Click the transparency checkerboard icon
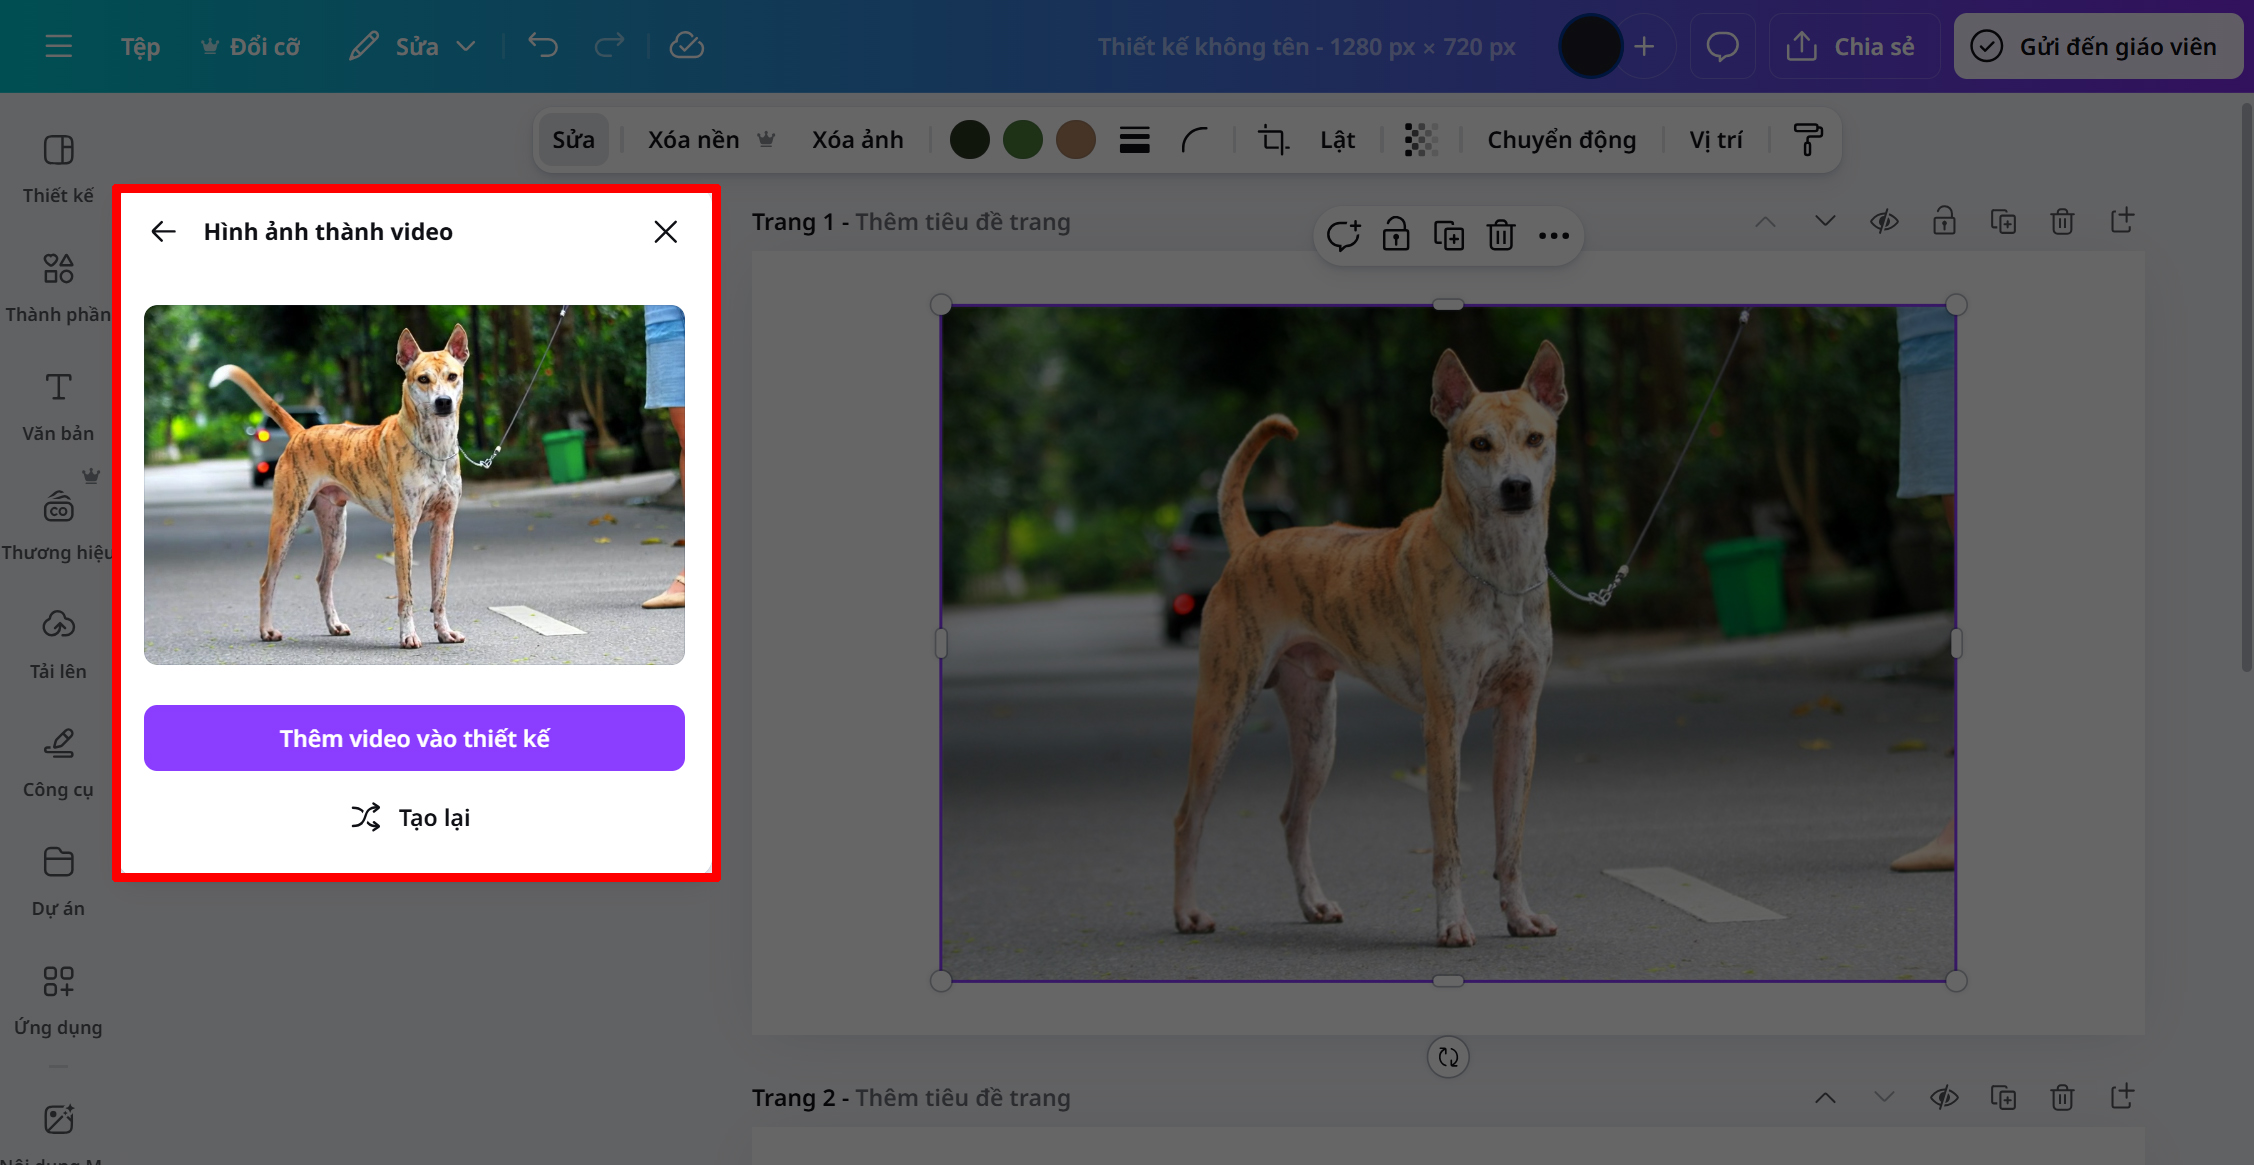Viewport: 2254px width, 1165px height. (x=1421, y=139)
